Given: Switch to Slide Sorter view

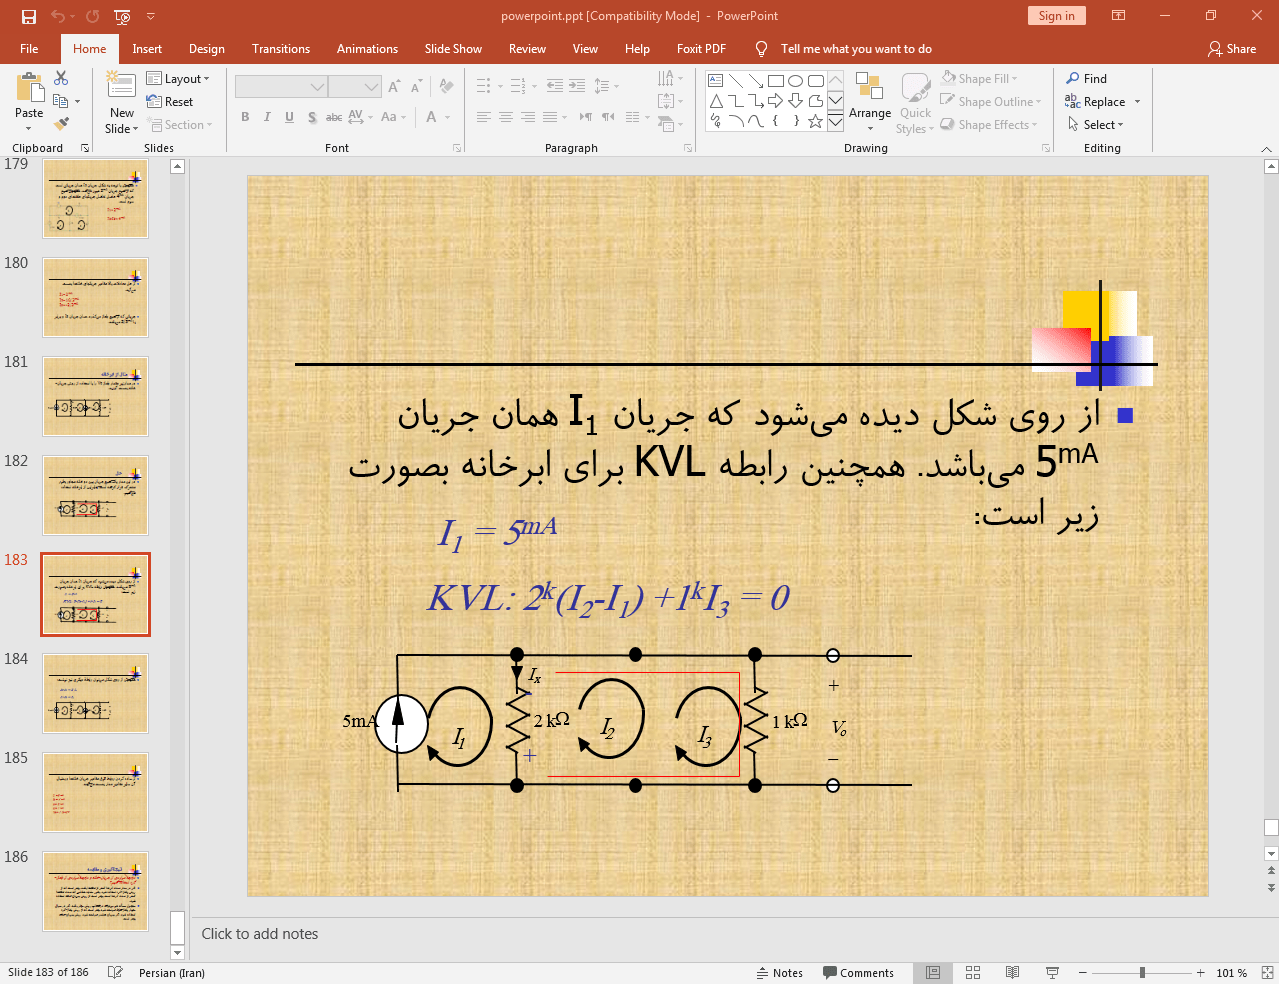Looking at the screenshot, I should pyautogui.click(x=973, y=973).
